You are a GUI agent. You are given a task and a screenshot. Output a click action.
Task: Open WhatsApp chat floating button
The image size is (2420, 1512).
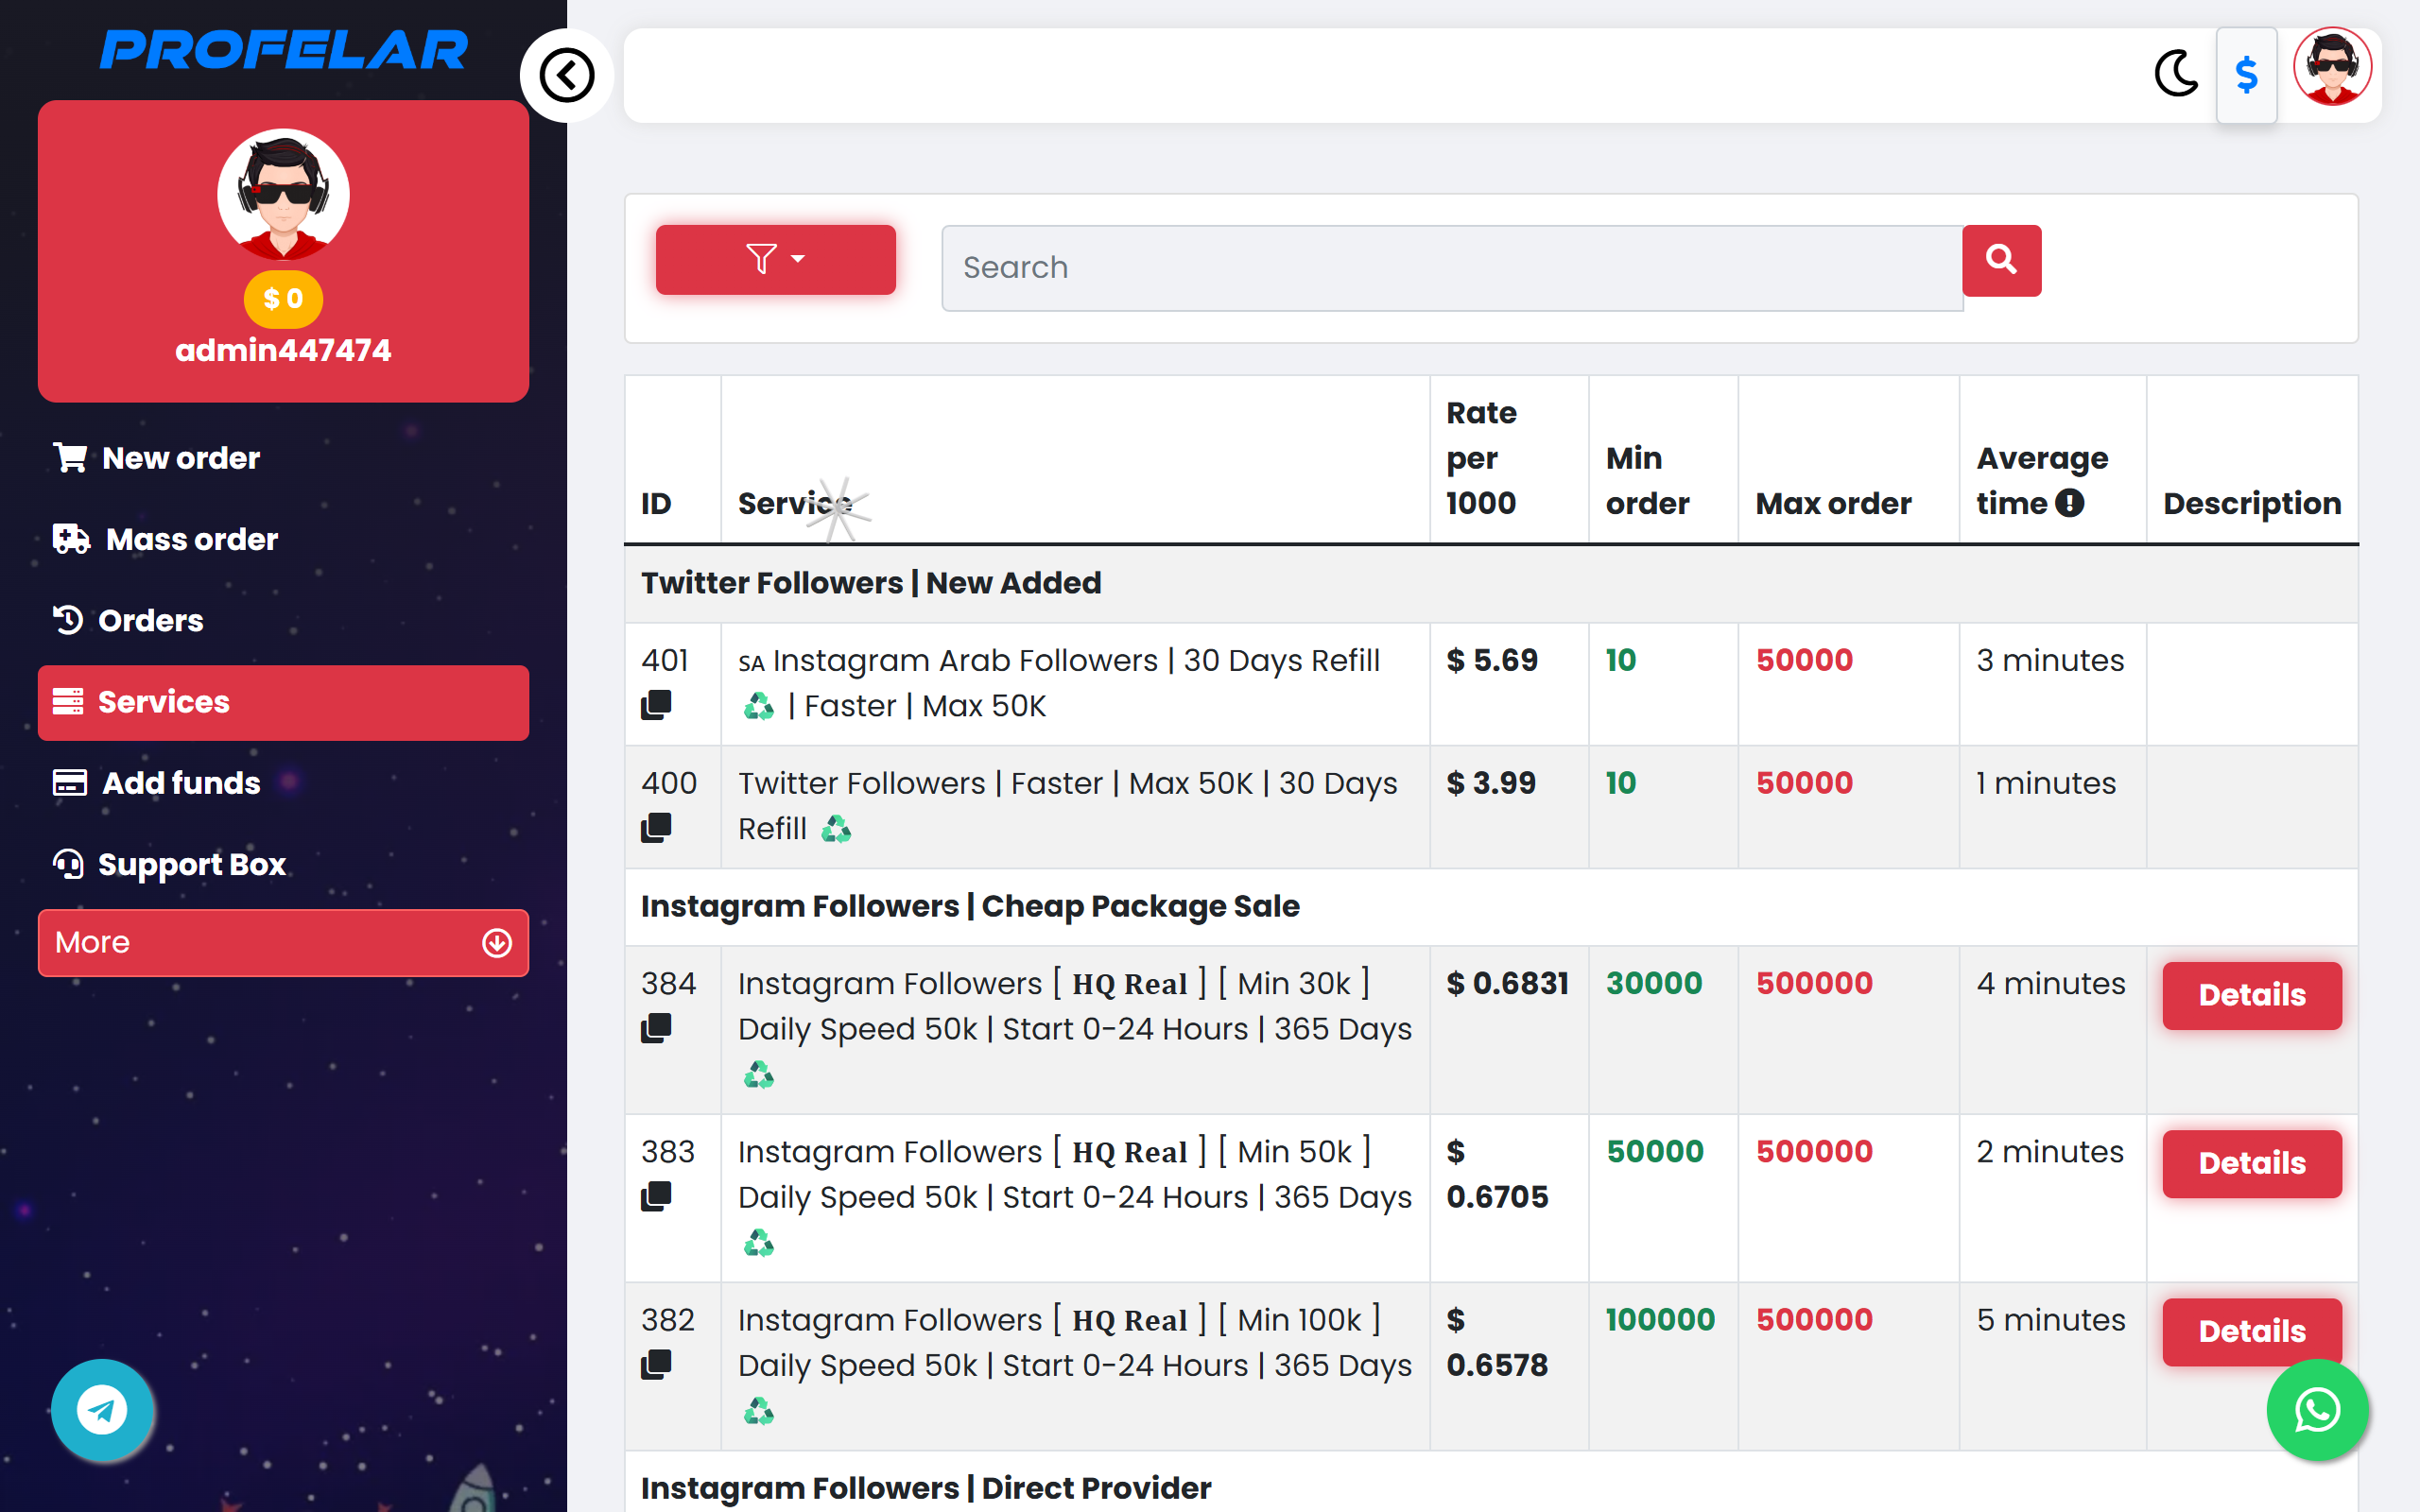2316,1409
